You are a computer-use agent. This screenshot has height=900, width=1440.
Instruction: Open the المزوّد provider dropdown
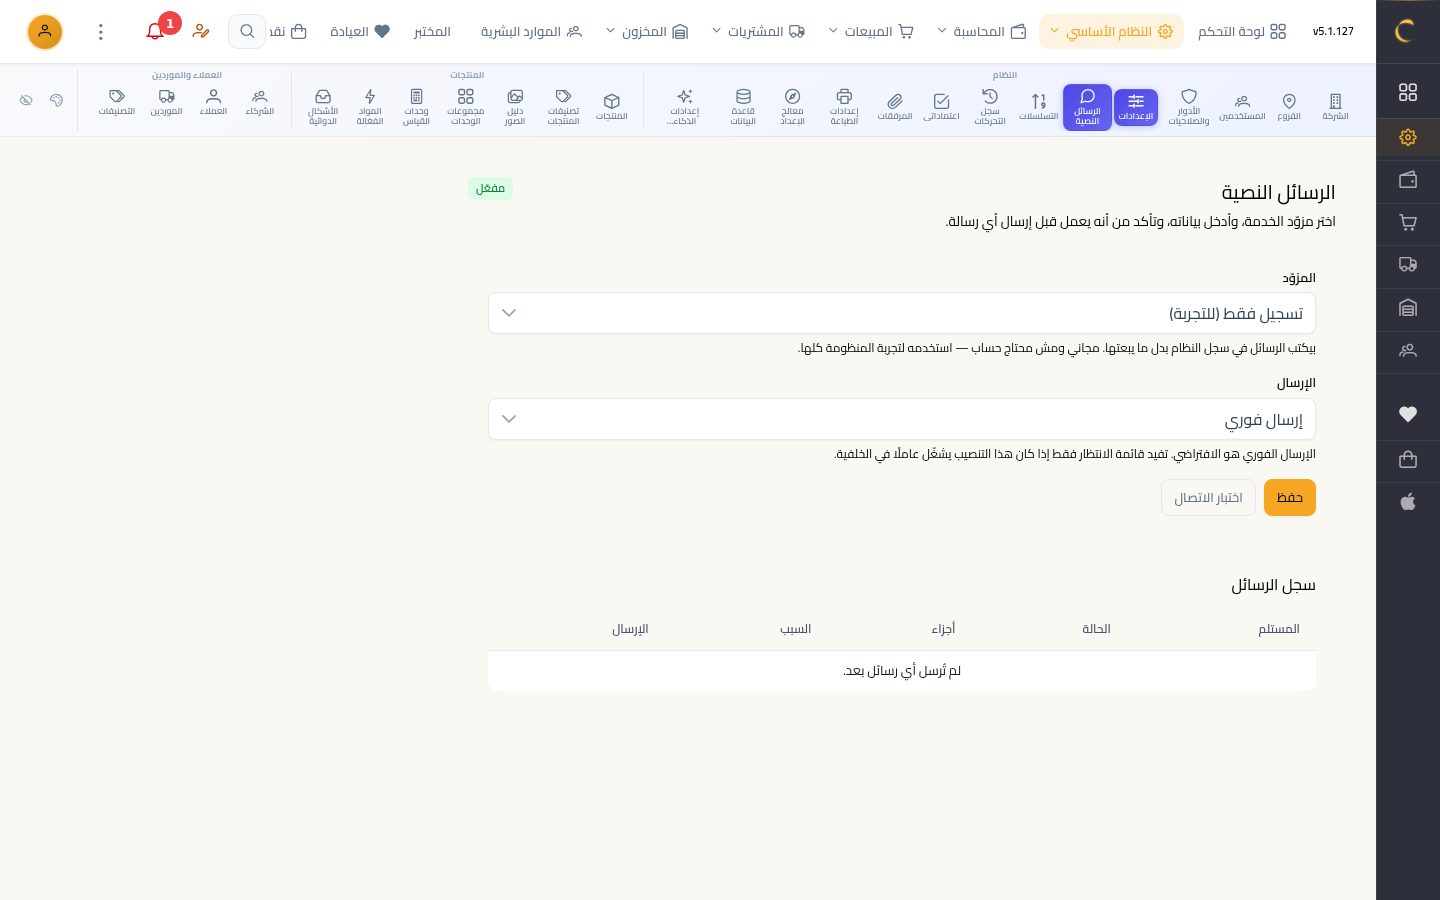point(902,313)
